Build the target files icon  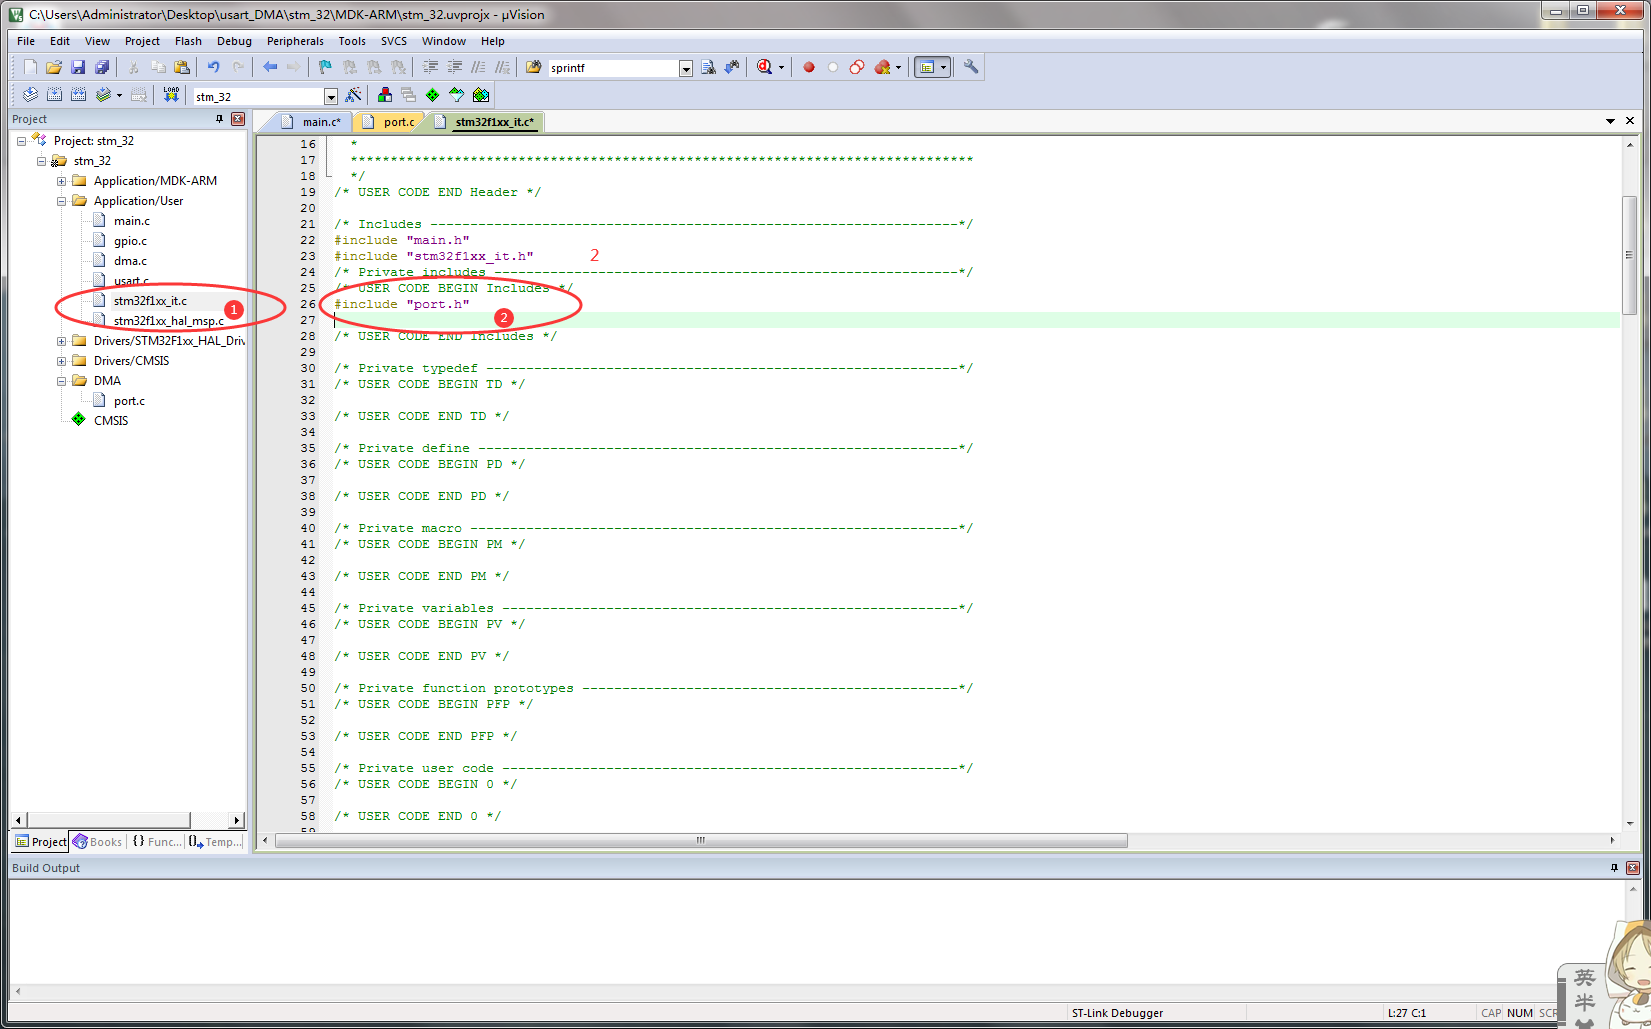coord(54,95)
